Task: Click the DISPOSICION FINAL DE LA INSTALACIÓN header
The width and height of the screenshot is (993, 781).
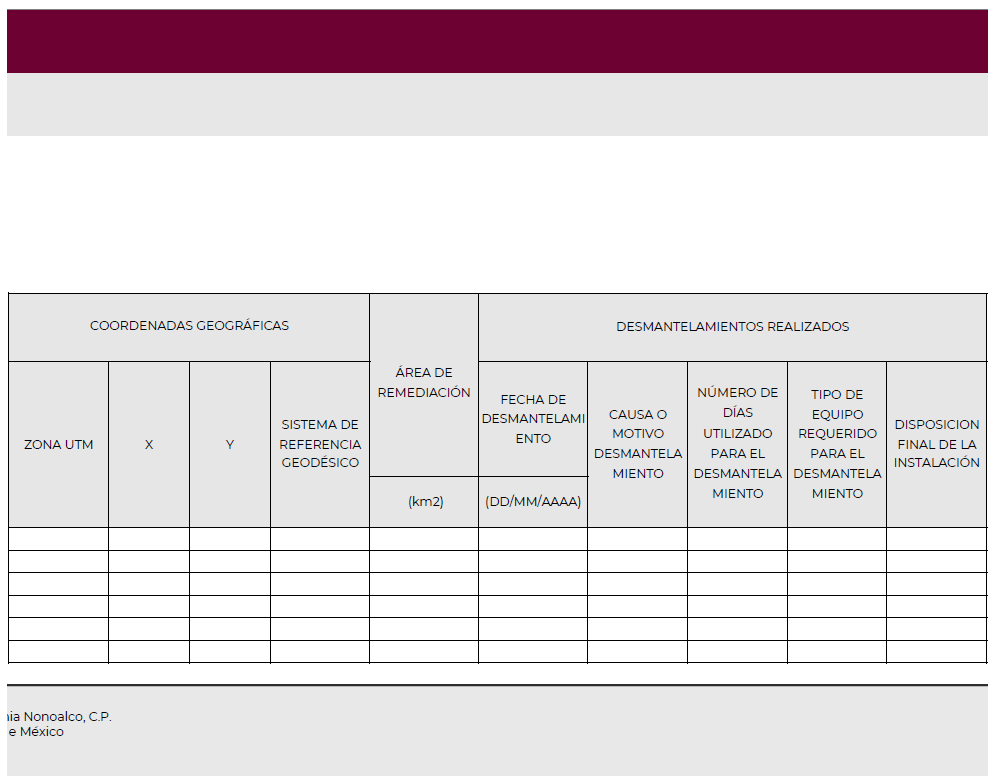Action: click(x=936, y=444)
